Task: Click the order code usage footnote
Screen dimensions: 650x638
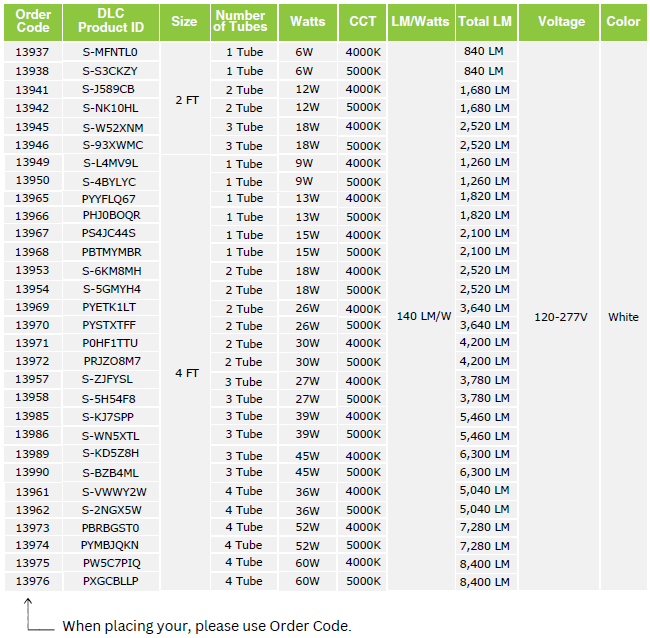Action: tap(206, 626)
